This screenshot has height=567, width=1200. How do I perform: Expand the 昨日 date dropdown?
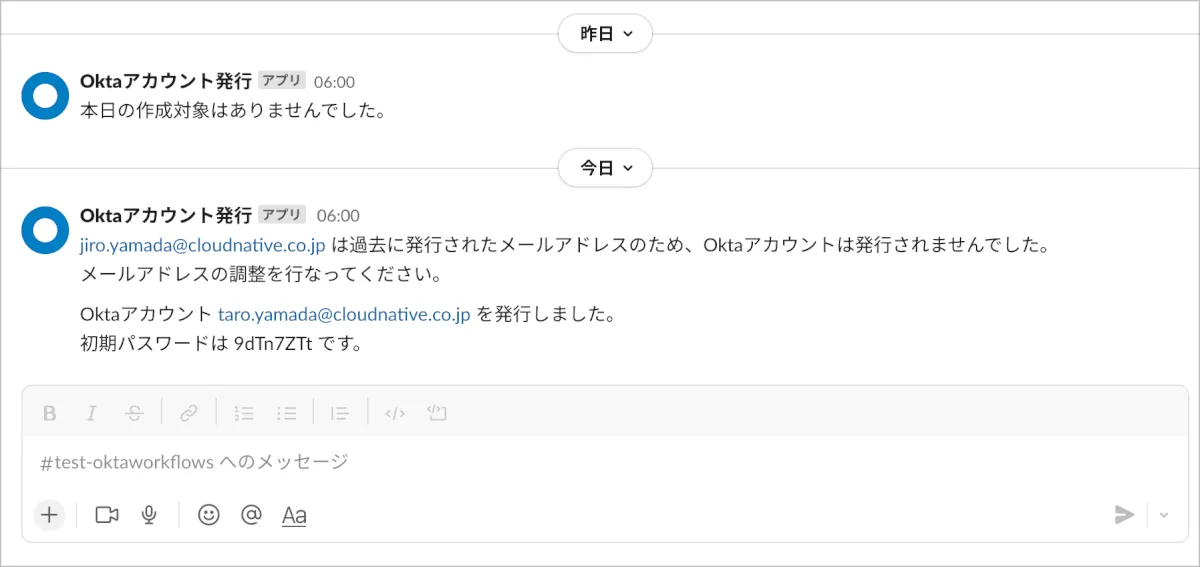(605, 34)
